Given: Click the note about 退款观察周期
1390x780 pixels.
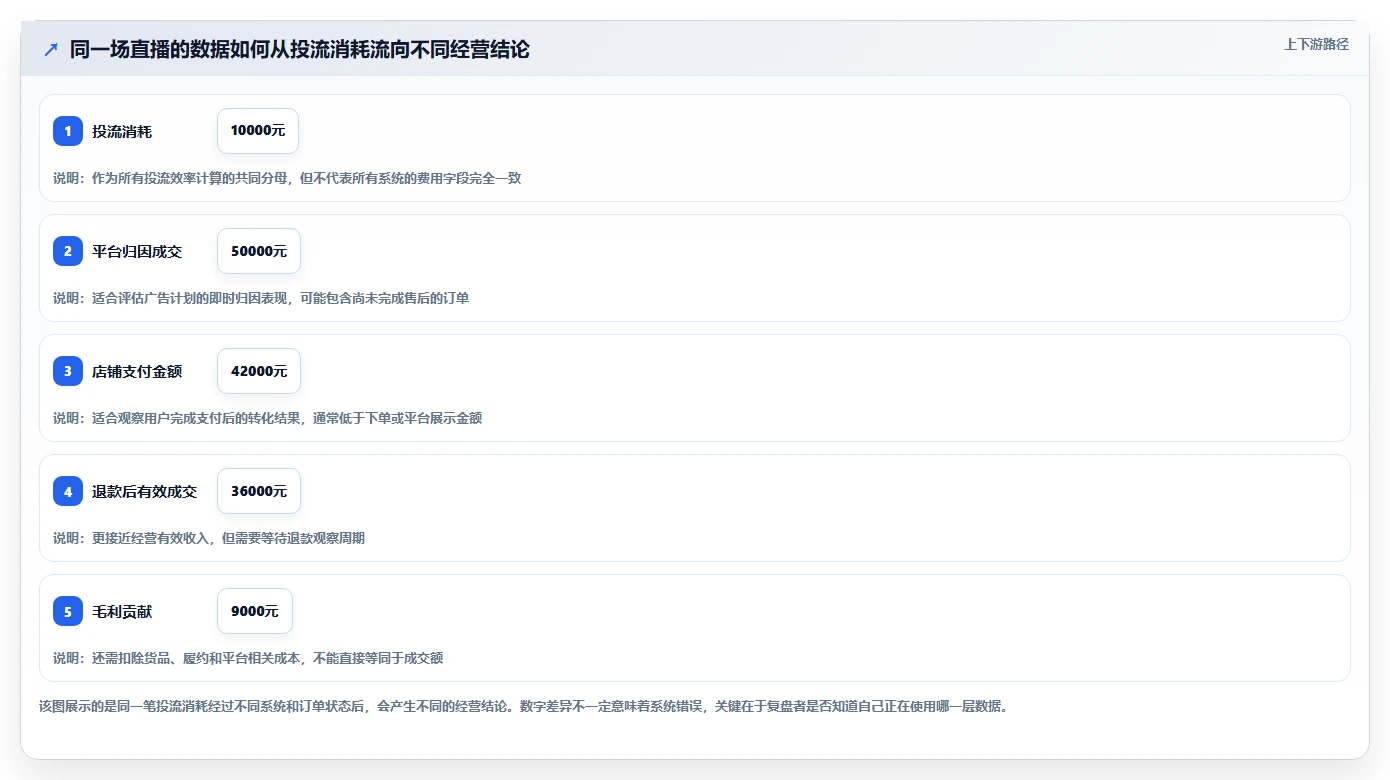Looking at the screenshot, I should [209, 538].
